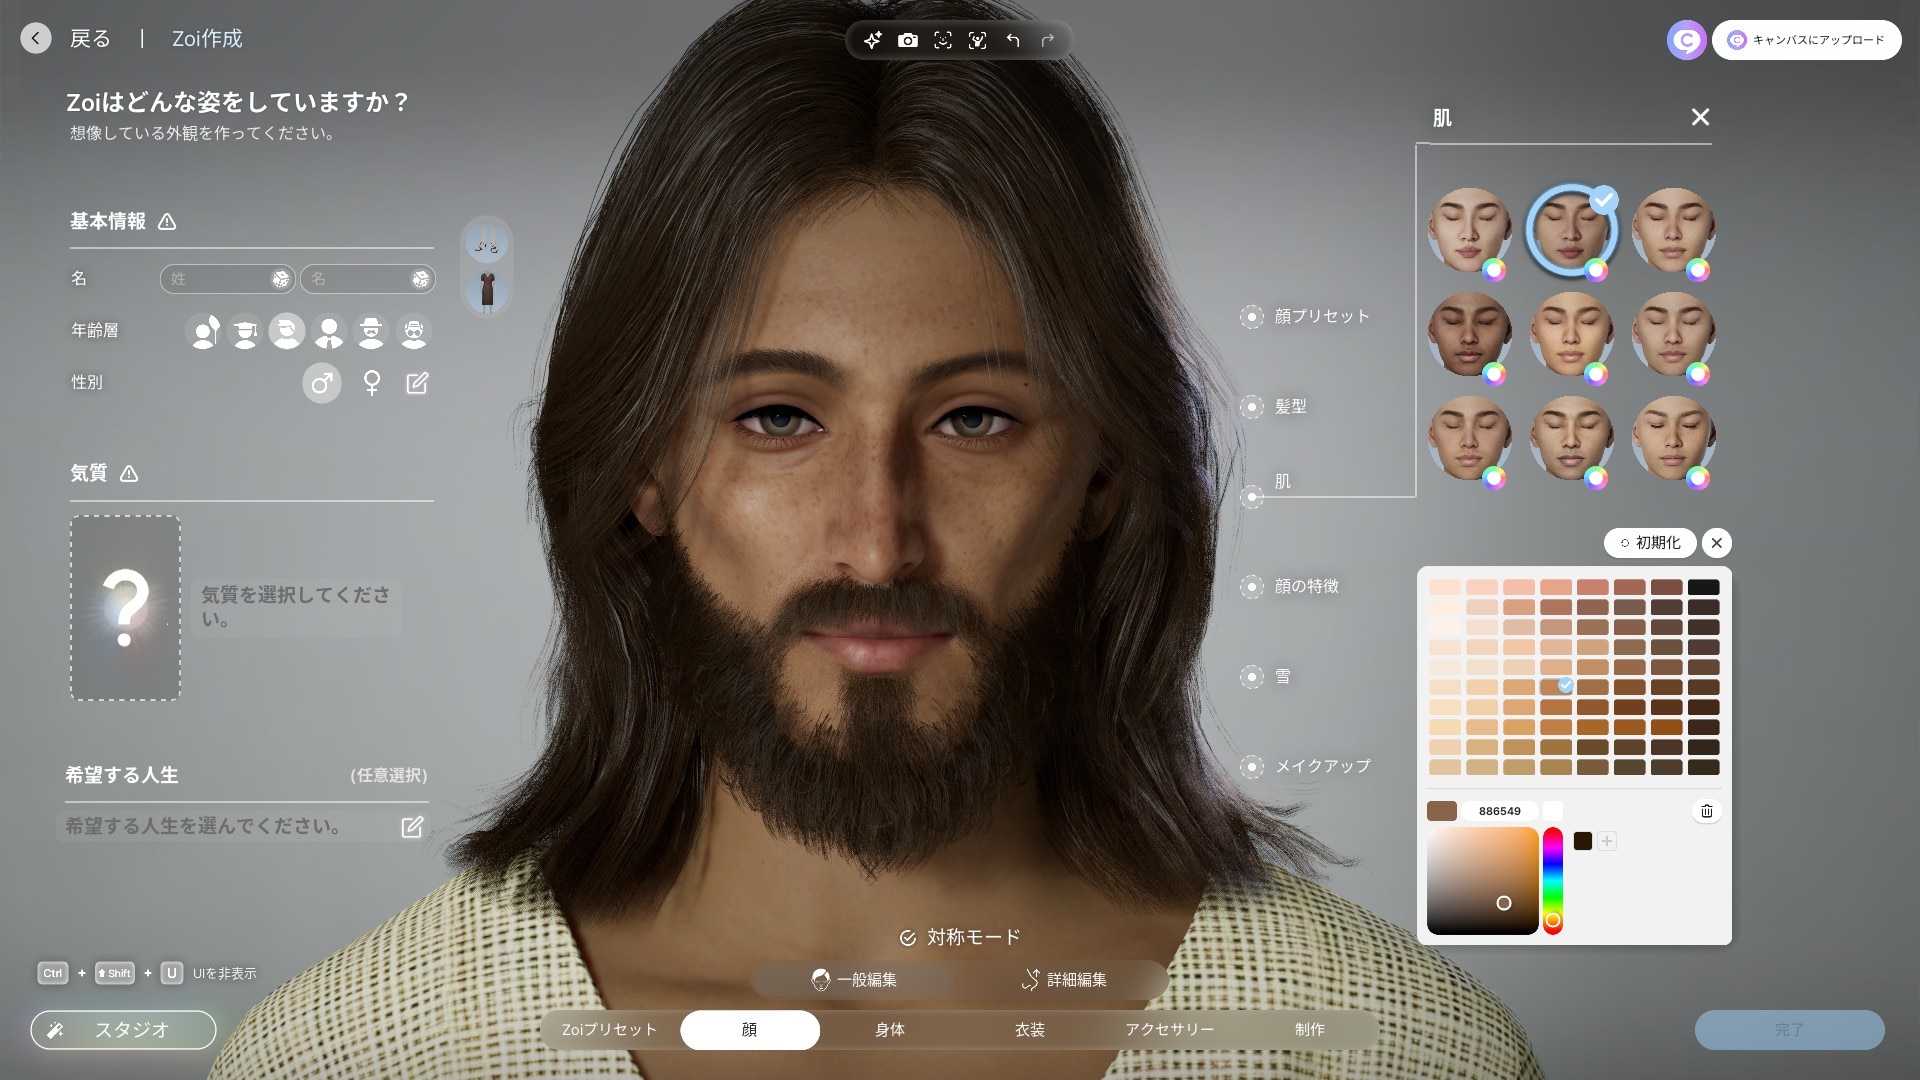Screen dimensions: 1920x1080
Task: Open the Canvas profile icon
Action: (1686, 40)
